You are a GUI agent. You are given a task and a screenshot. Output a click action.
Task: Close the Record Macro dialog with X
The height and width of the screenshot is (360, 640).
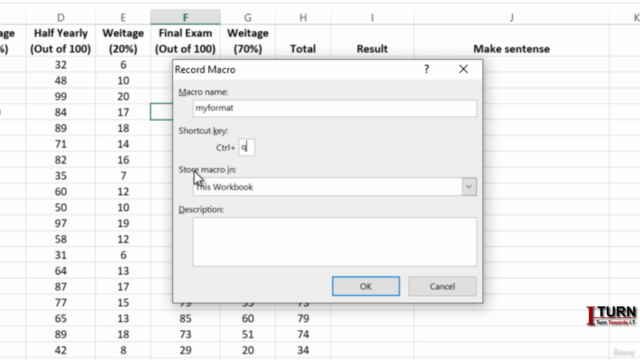pos(463,69)
